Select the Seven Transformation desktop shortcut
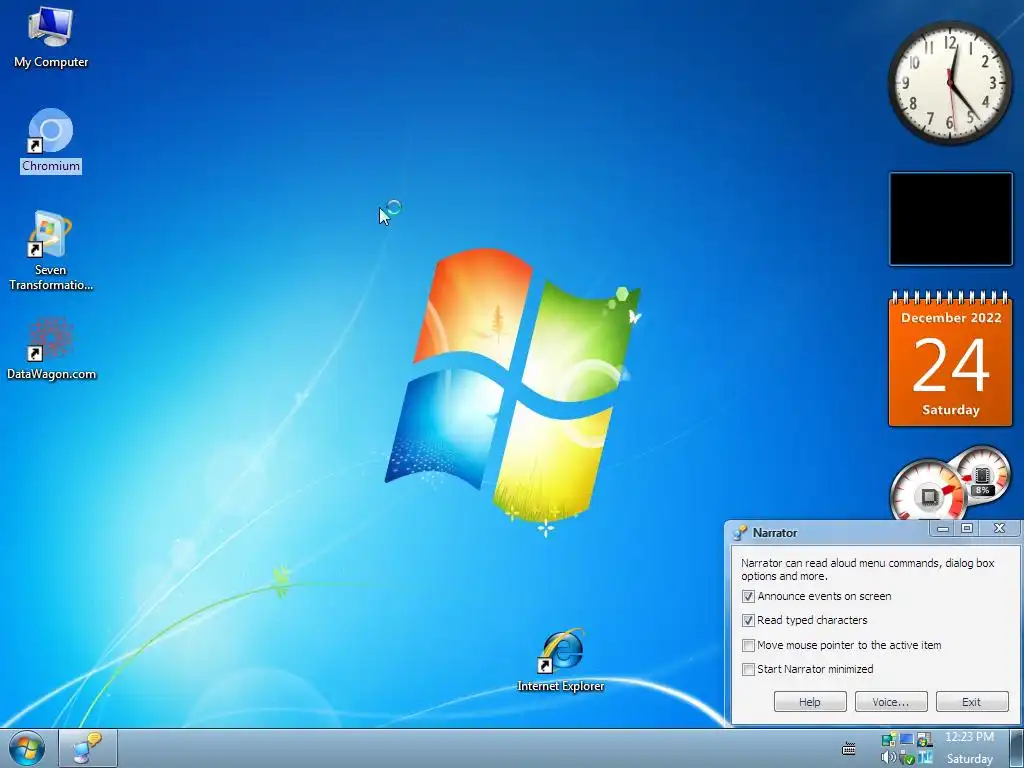Viewport: 1024px width, 768px height. pos(51,251)
